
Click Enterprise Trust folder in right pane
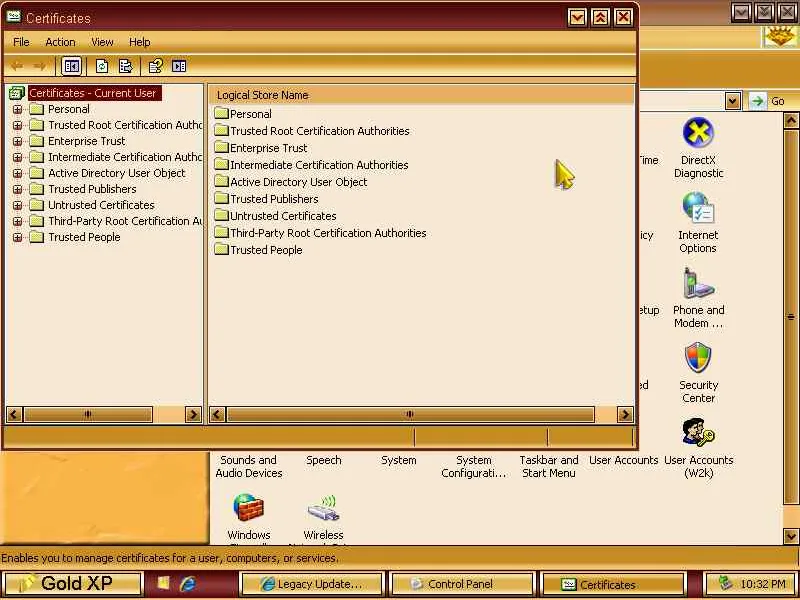pos(221,147)
